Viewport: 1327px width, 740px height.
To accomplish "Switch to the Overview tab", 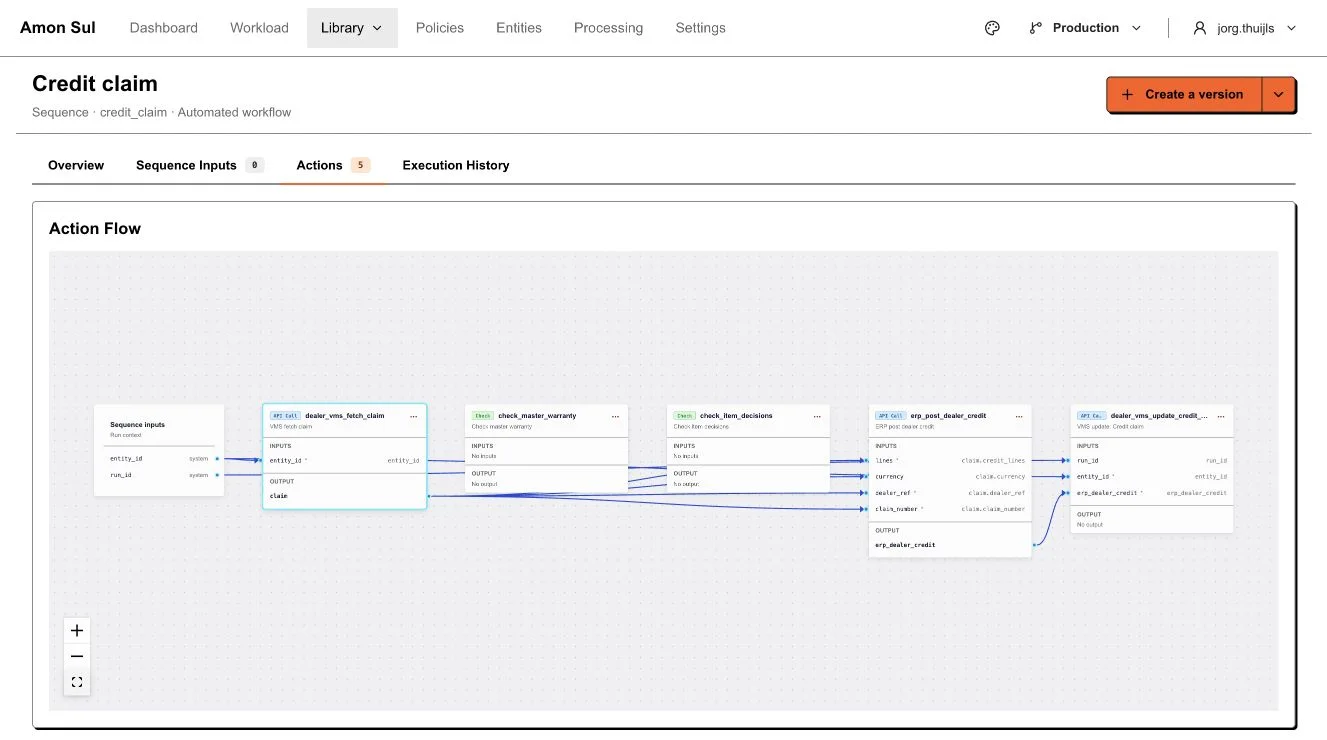I will (x=76, y=165).
